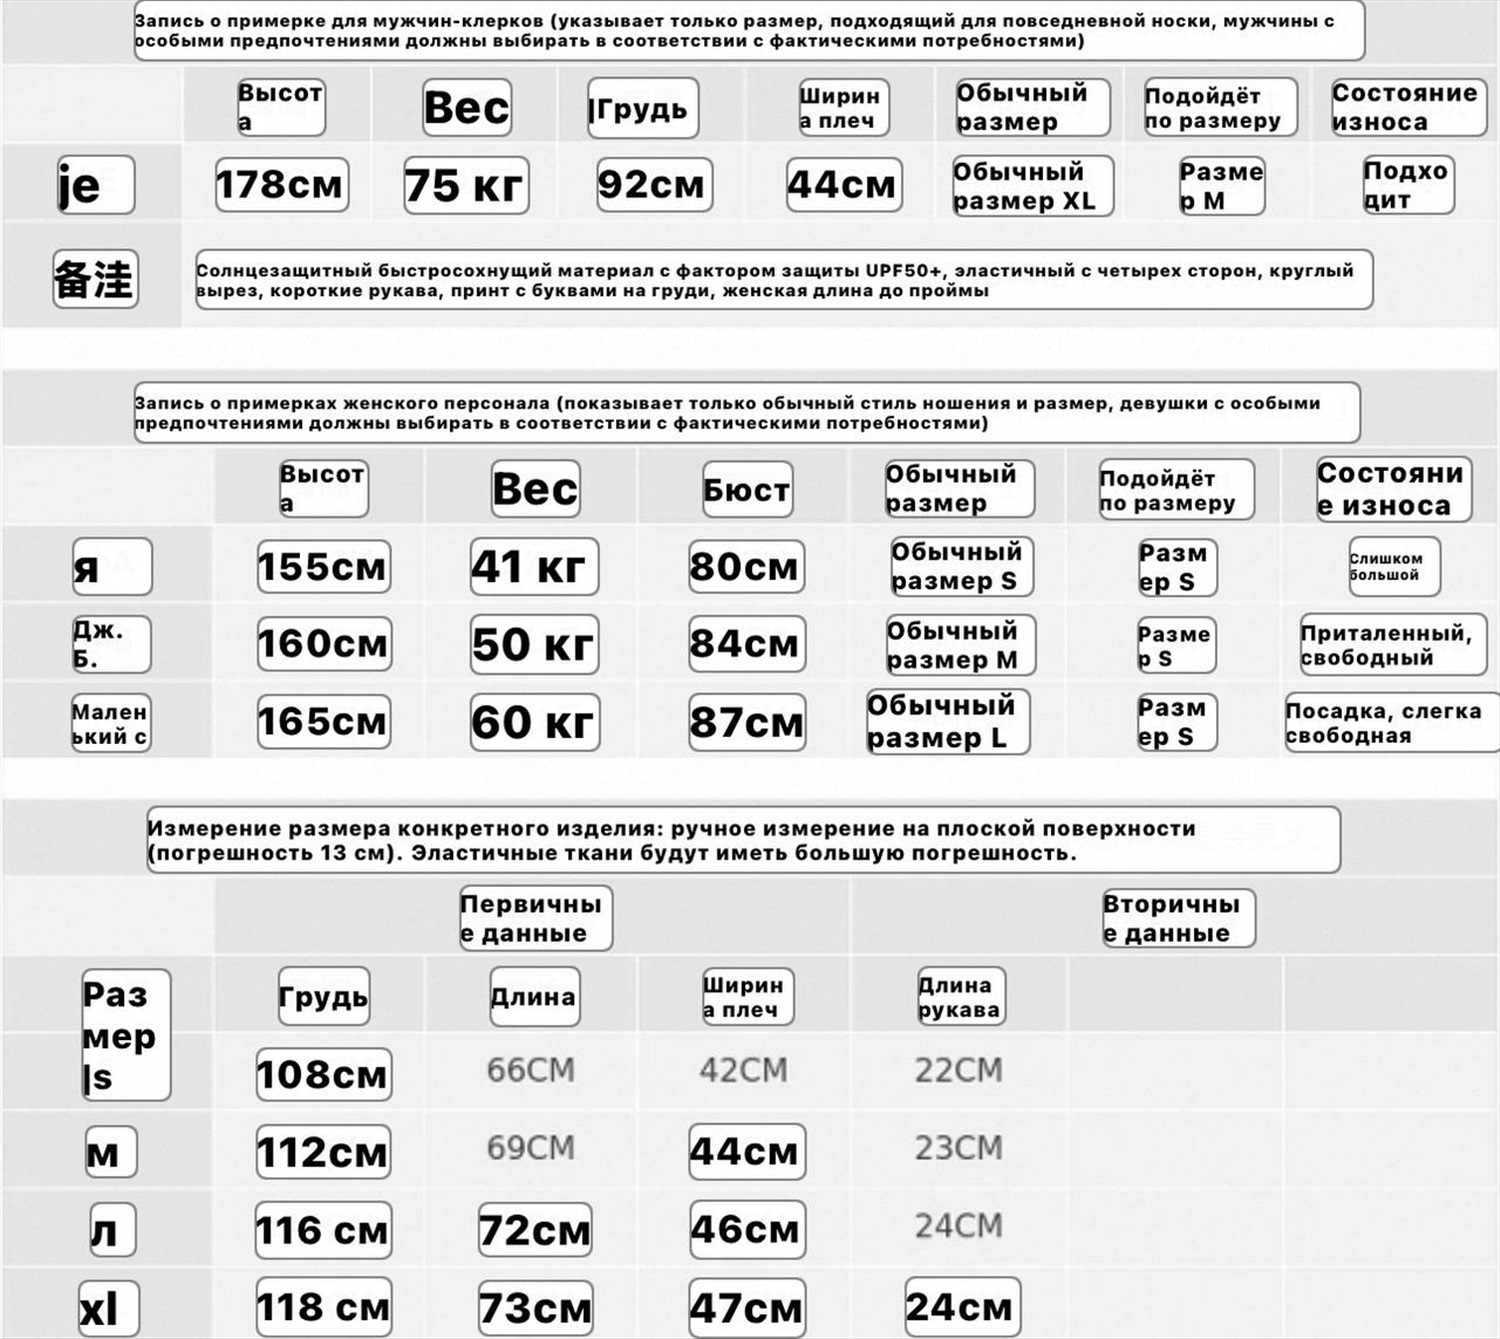This screenshot has height=1339, width=1500.
Task: Select the '50 кг' weight cell
Action: [534, 644]
